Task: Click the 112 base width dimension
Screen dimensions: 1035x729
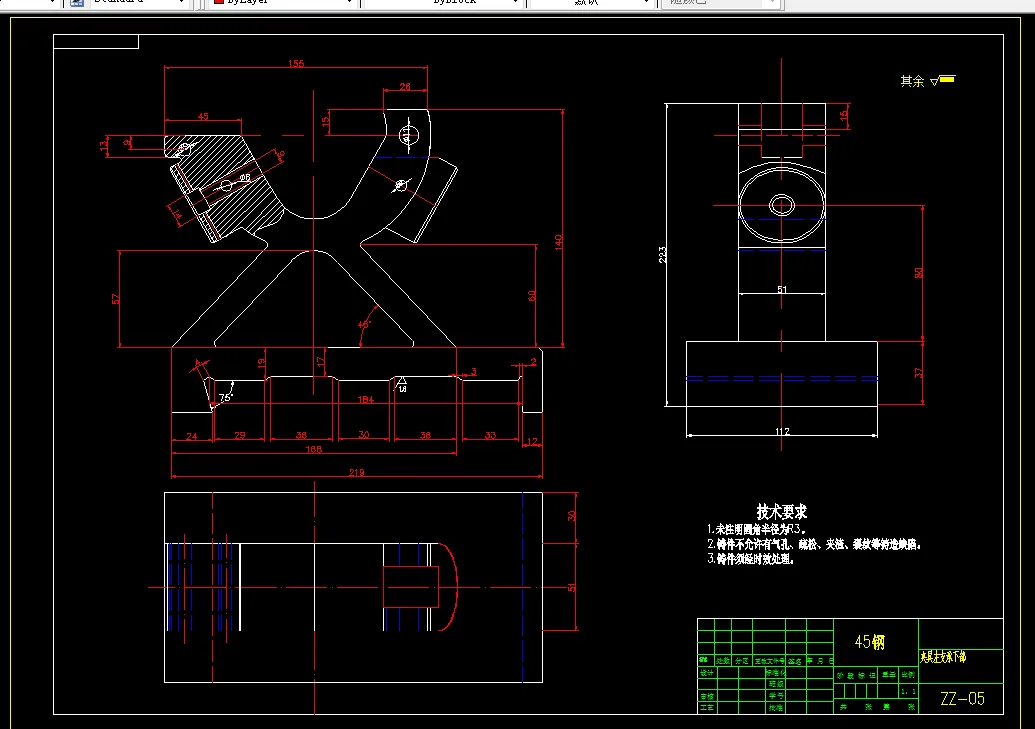Action: point(782,431)
